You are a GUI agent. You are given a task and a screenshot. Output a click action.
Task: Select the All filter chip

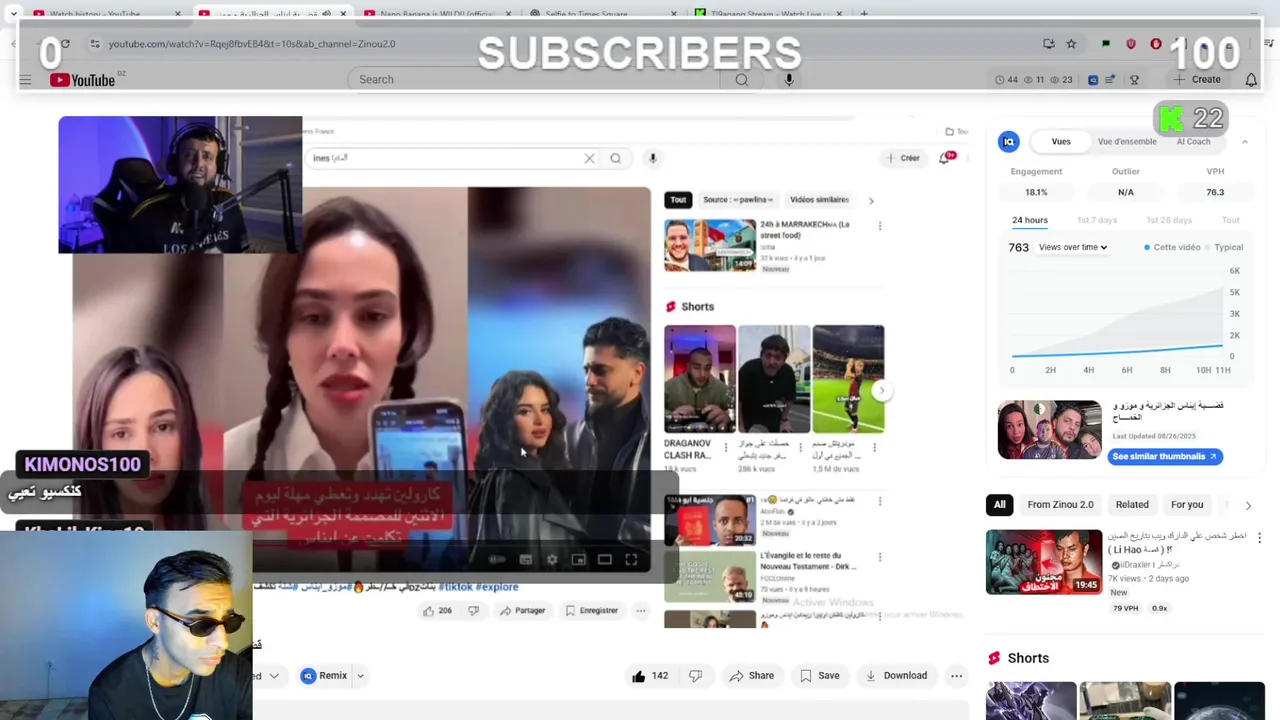[x=999, y=505]
